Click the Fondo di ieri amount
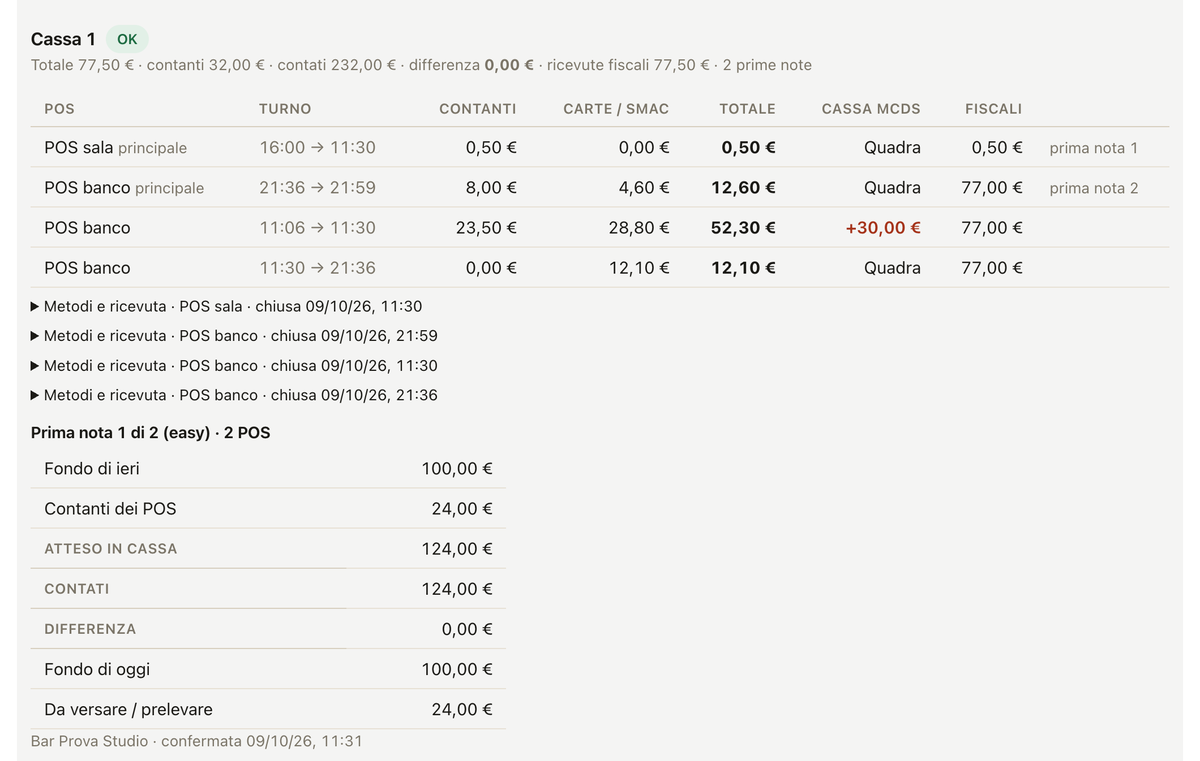Viewport: 1200px width, 761px height. [x=457, y=469]
